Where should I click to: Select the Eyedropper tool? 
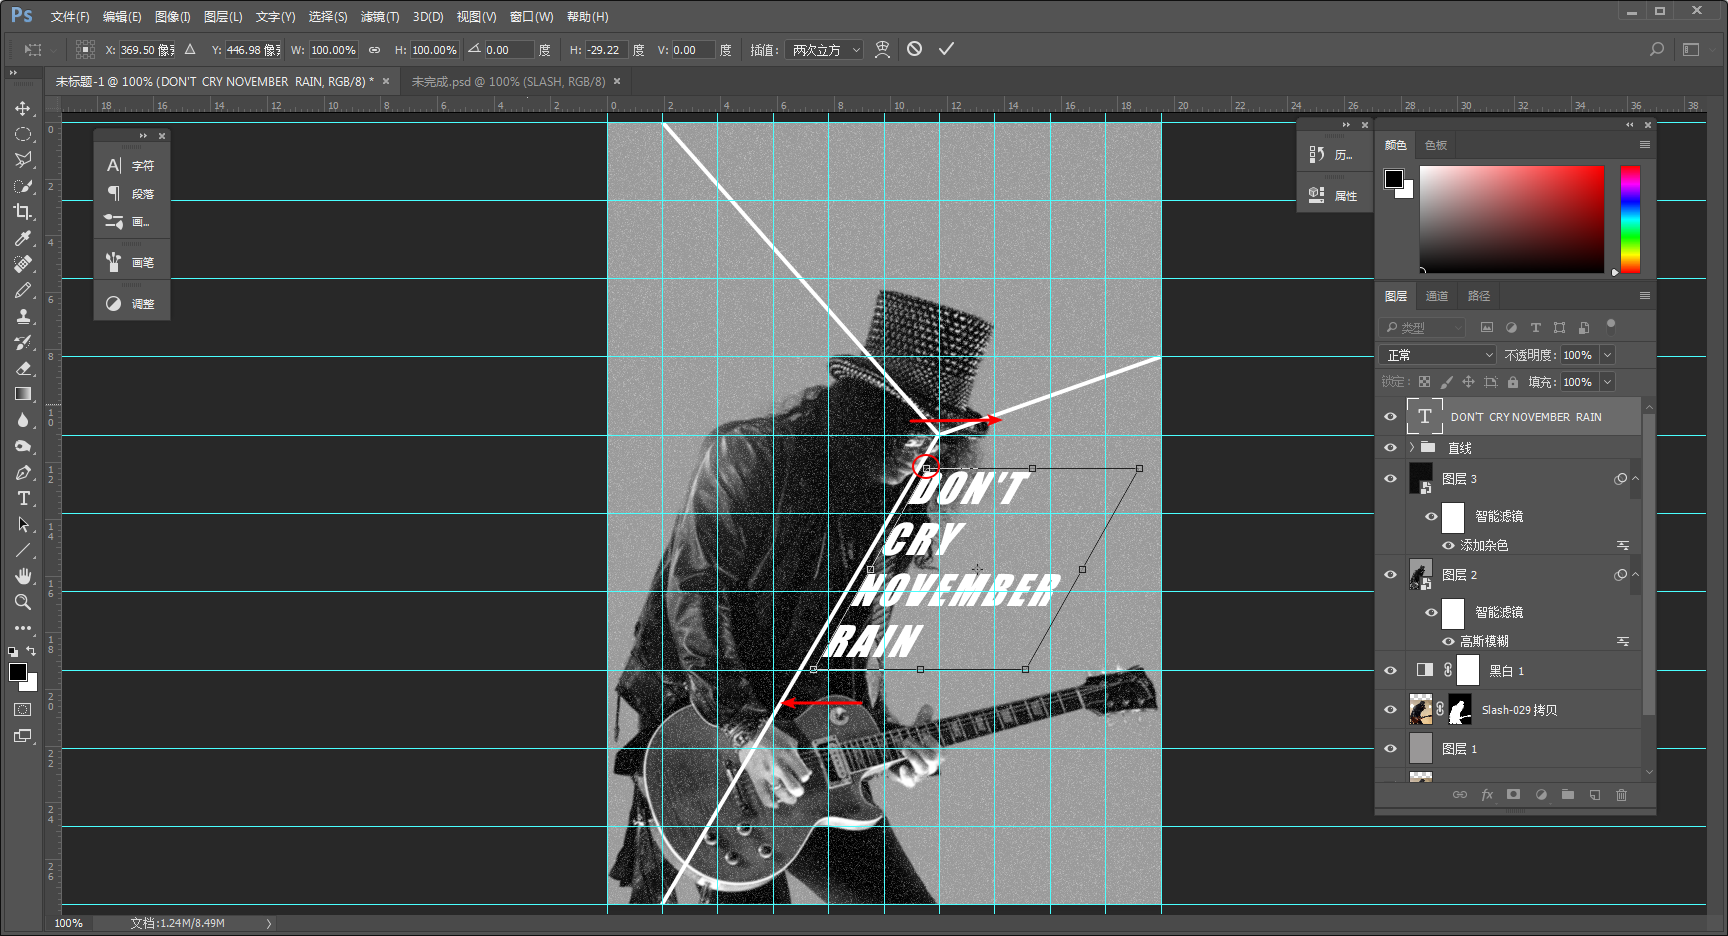pos(23,238)
